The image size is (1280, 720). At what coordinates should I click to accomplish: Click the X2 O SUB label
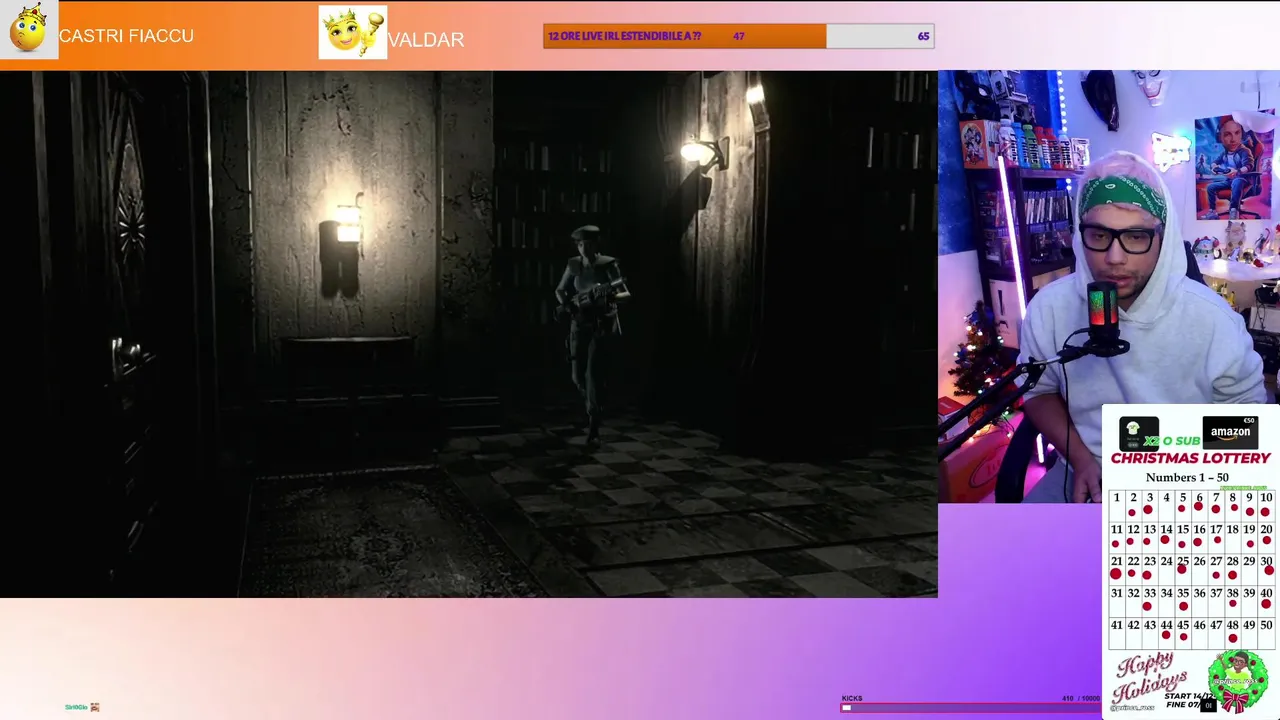1173,441
